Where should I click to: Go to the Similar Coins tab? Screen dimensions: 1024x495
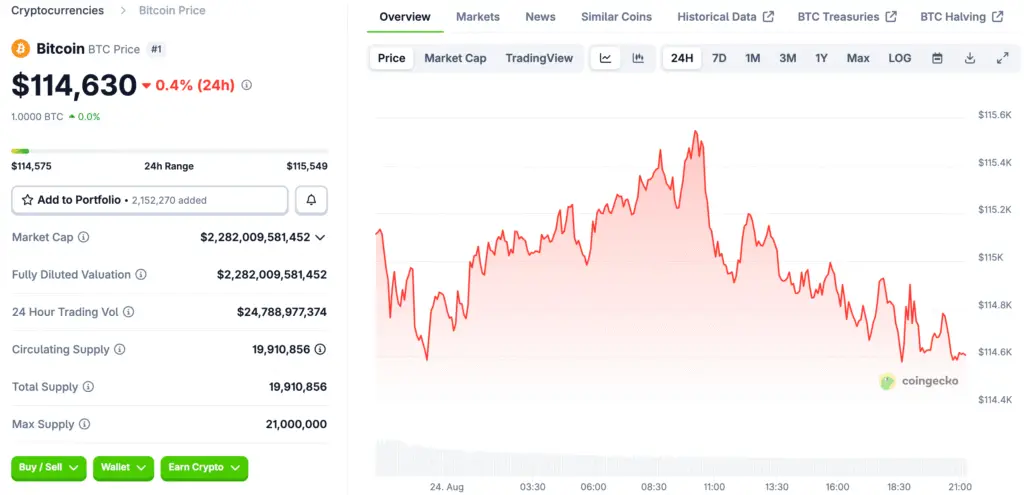pos(616,17)
